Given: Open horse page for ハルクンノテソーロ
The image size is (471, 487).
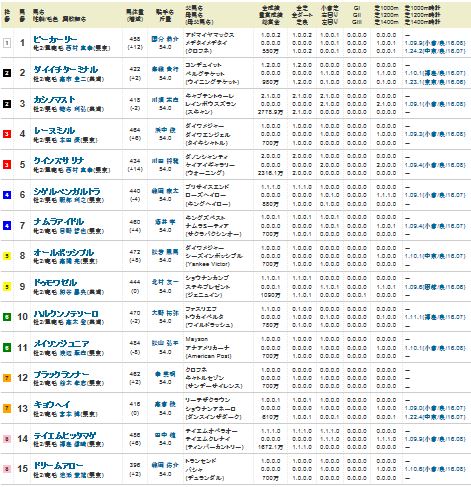Looking at the screenshot, I should 66,314.
